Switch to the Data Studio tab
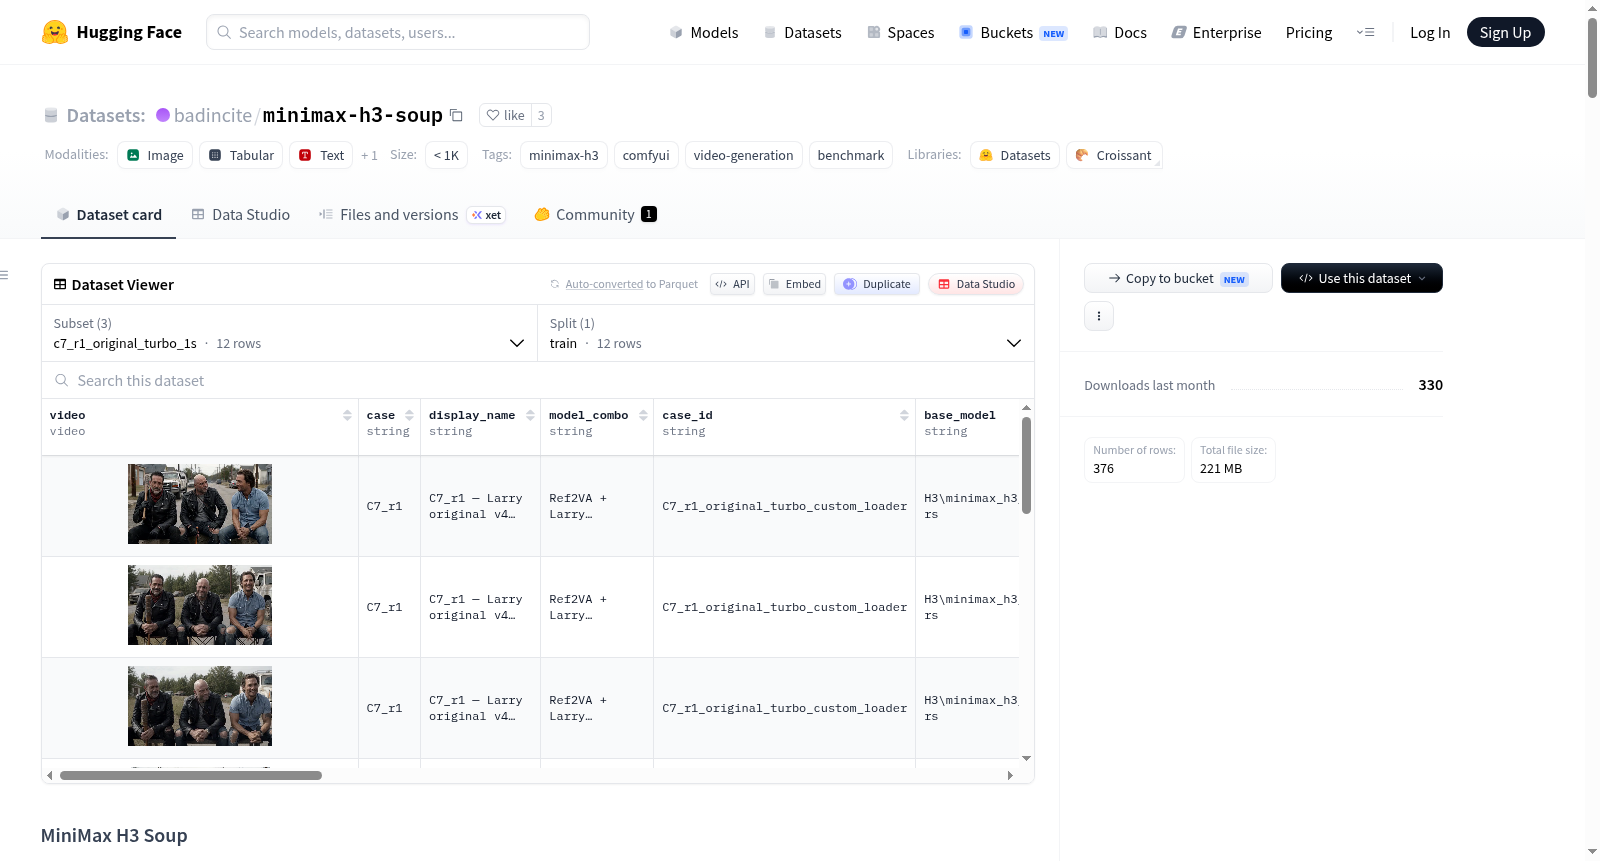This screenshot has width=1600, height=861. tap(241, 215)
